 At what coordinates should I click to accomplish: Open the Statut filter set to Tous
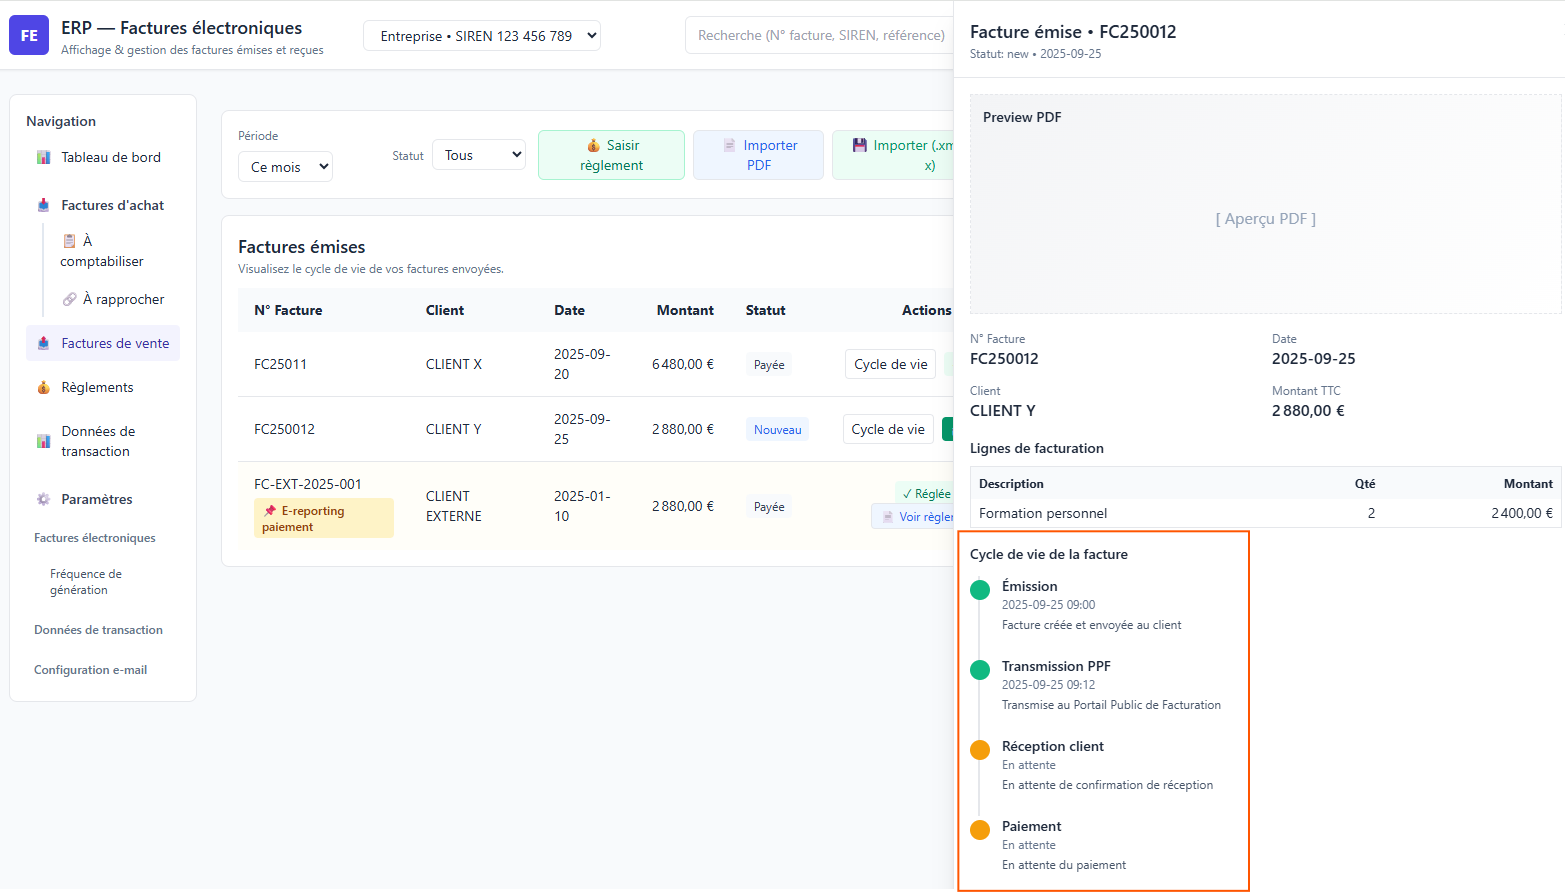point(479,155)
